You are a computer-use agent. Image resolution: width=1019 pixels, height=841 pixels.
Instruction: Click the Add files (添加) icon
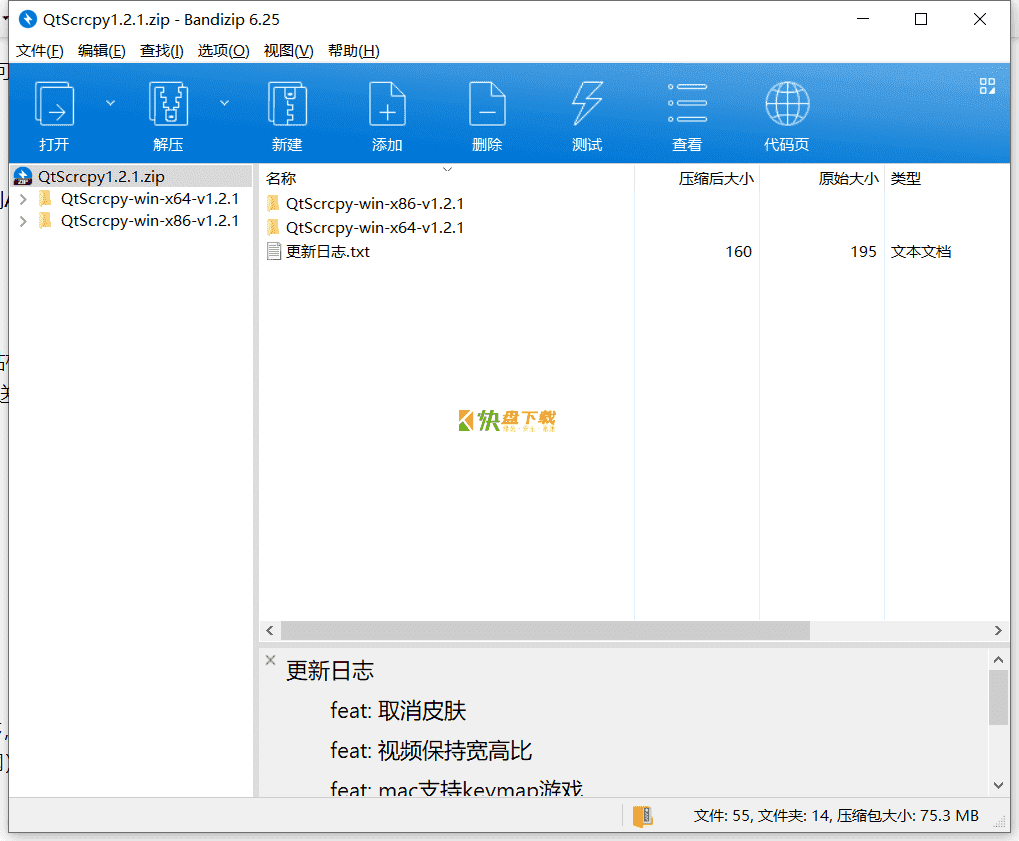tap(387, 104)
